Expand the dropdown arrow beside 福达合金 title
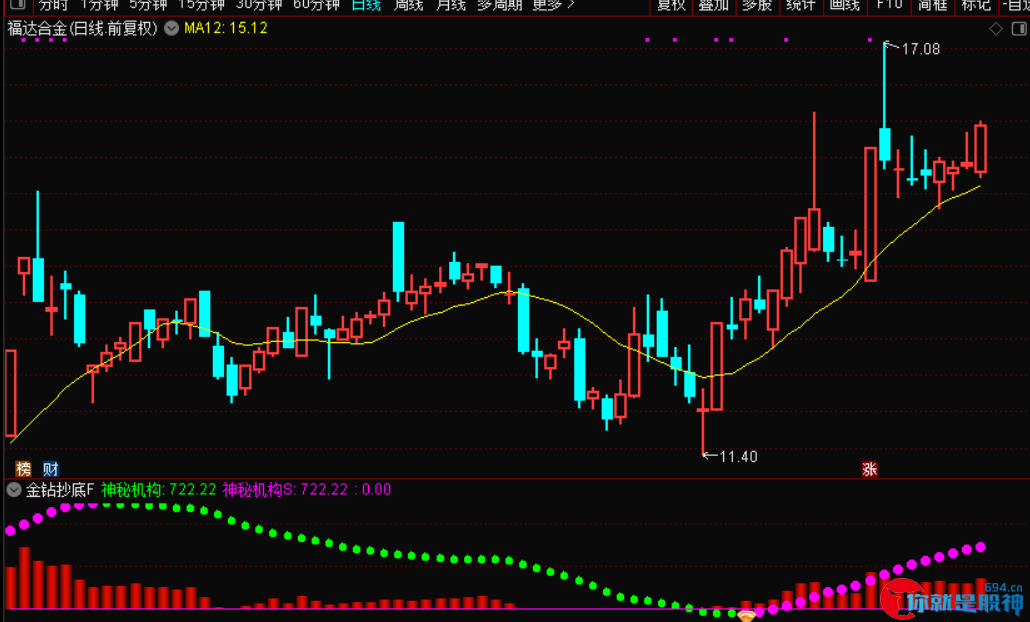 [x=171, y=28]
